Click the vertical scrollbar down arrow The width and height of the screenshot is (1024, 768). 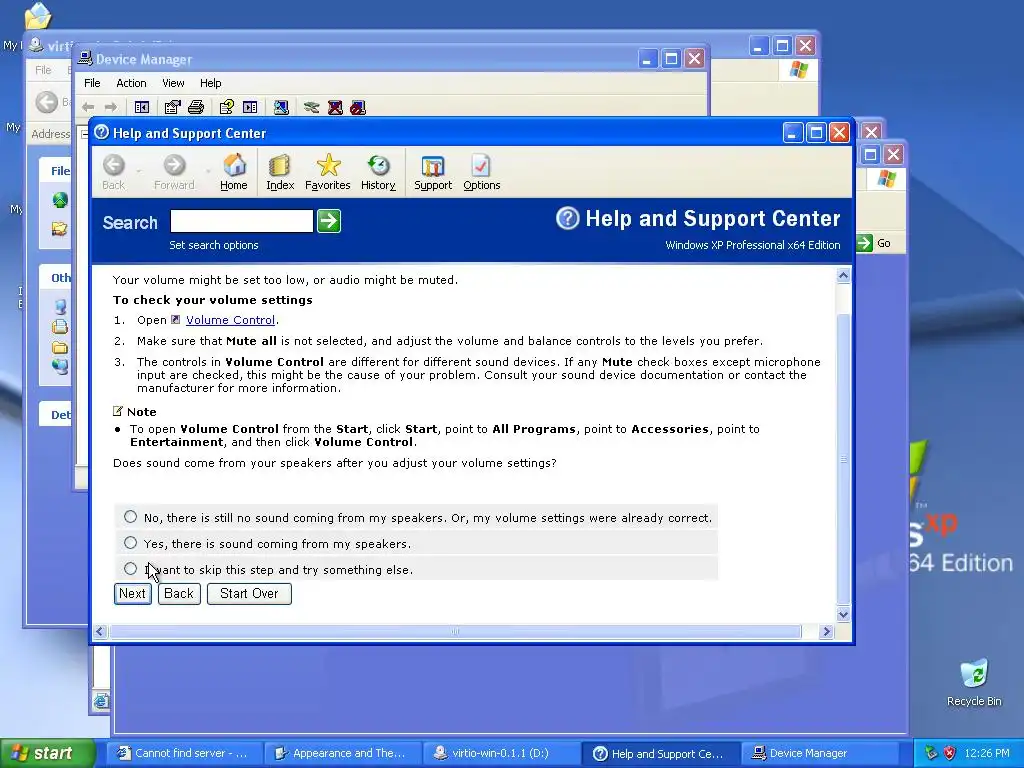click(x=843, y=615)
